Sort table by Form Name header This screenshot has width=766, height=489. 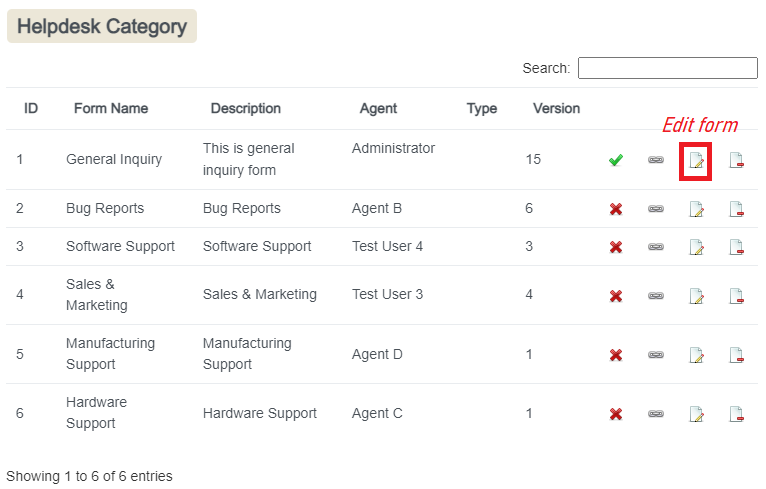111,108
